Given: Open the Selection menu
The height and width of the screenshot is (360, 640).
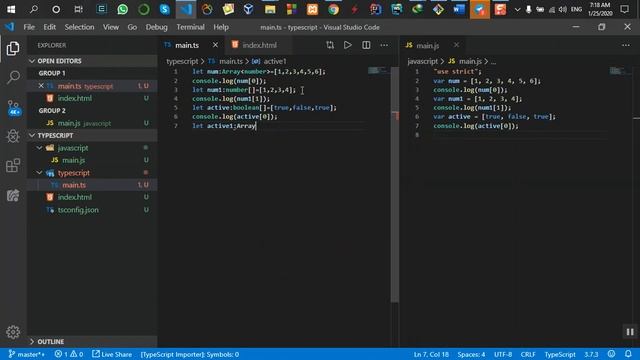Looking at the screenshot, I should pos(79,27).
